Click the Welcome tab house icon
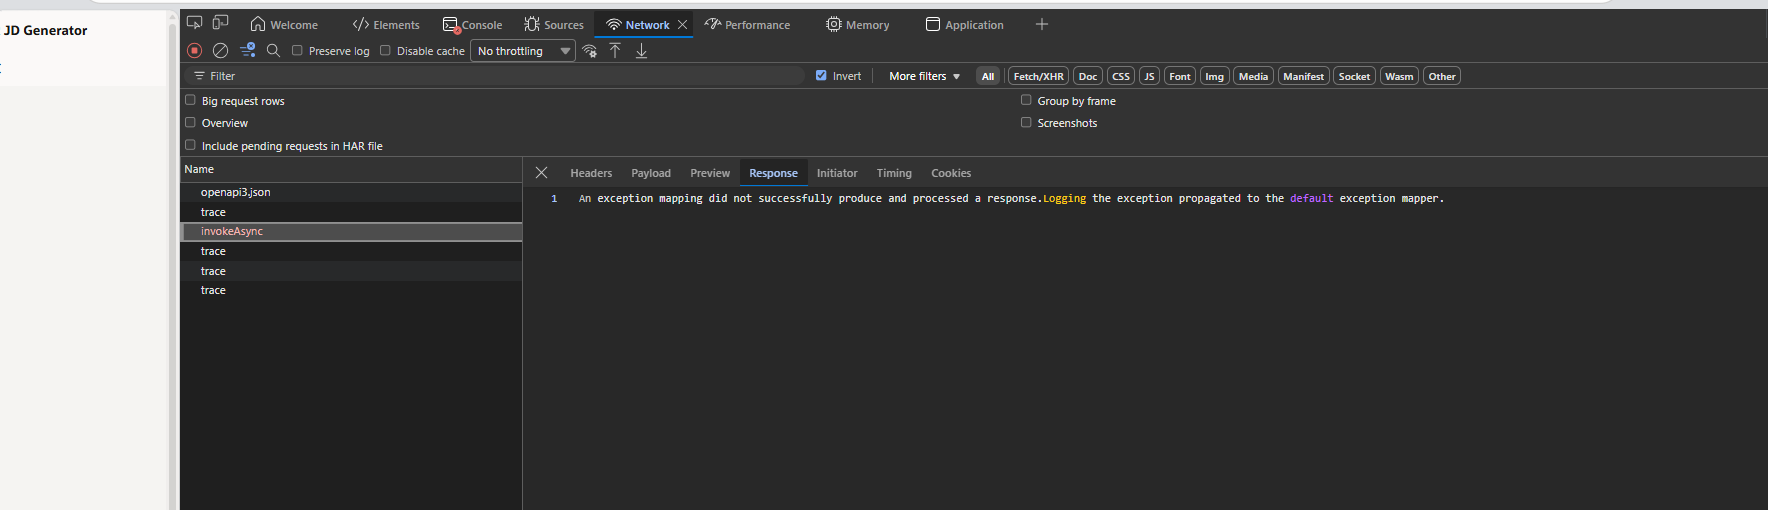 (258, 24)
